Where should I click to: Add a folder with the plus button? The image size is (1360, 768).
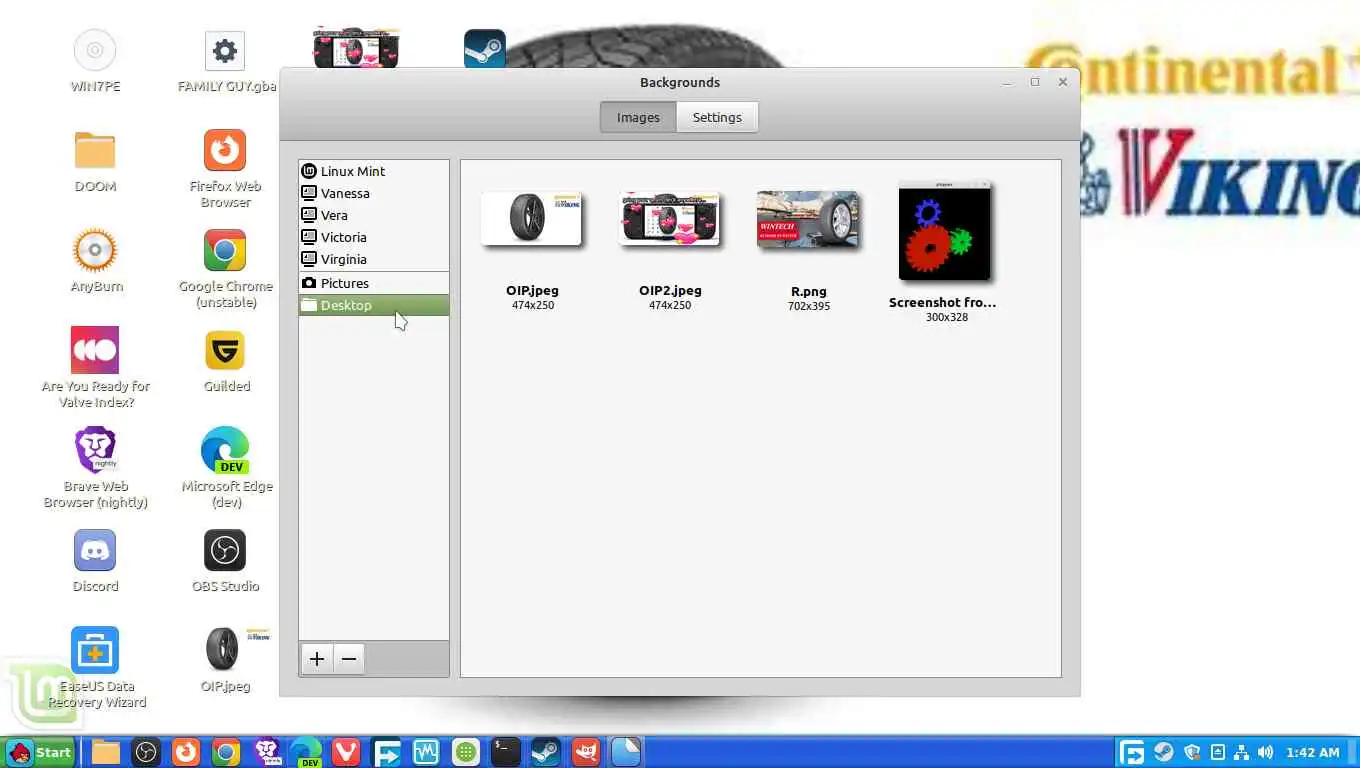point(317,658)
